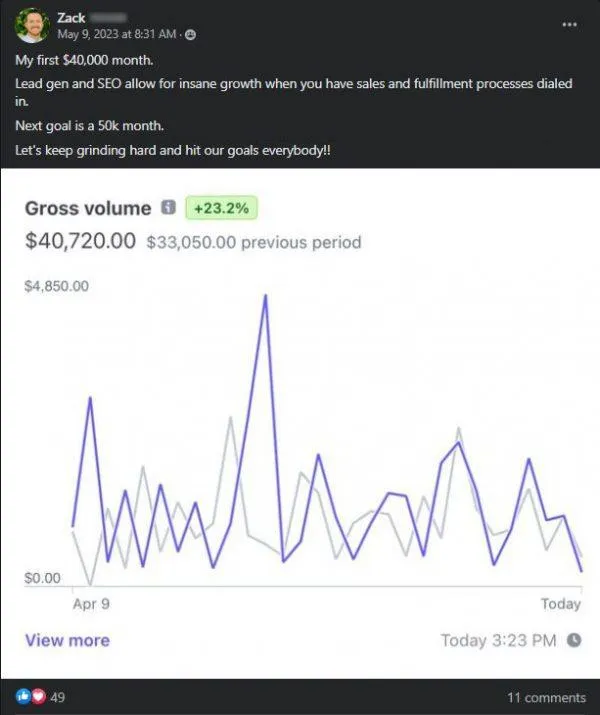600x715 pixels.
Task: Click the $40,720.00 gross volume amount
Action: [x=80, y=240]
